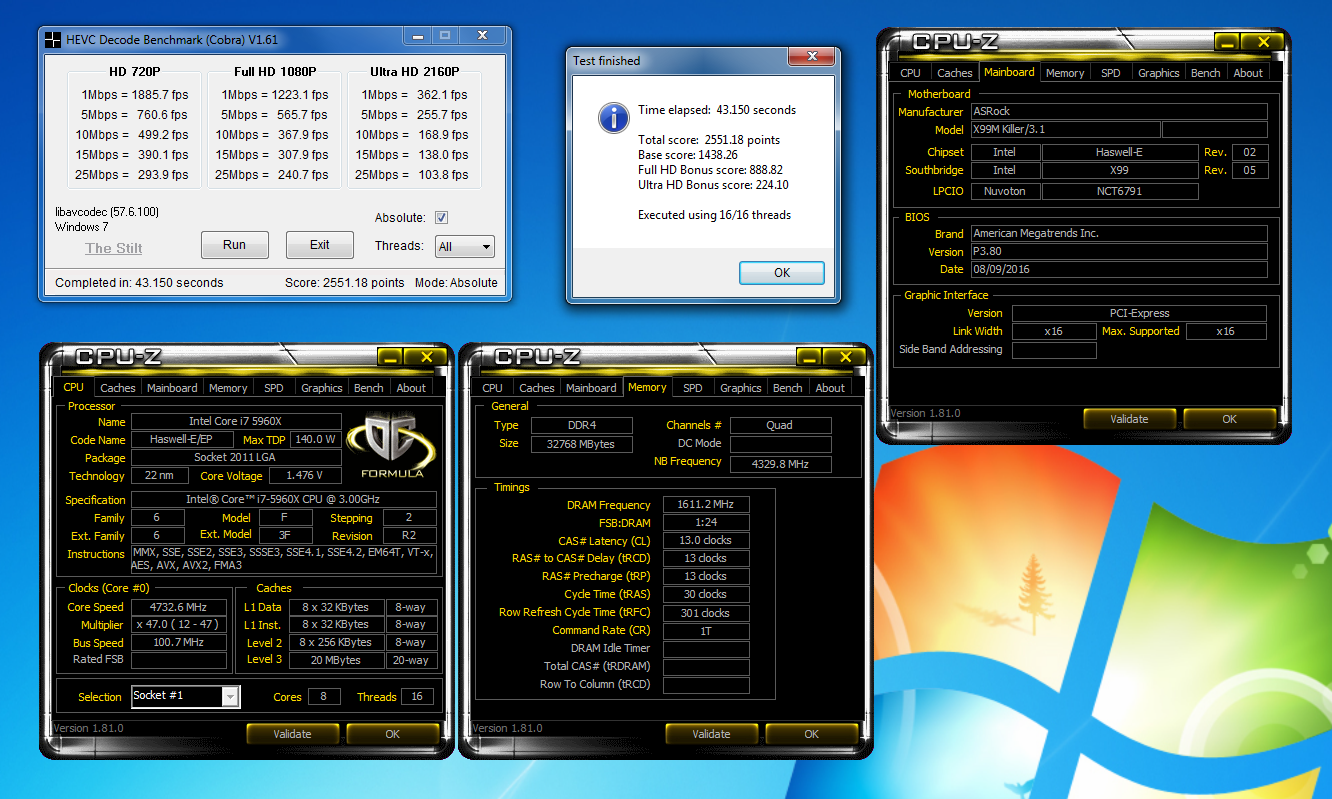Open the Threads dropdown set to All
This screenshot has height=799, width=1332.
coord(465,246)
